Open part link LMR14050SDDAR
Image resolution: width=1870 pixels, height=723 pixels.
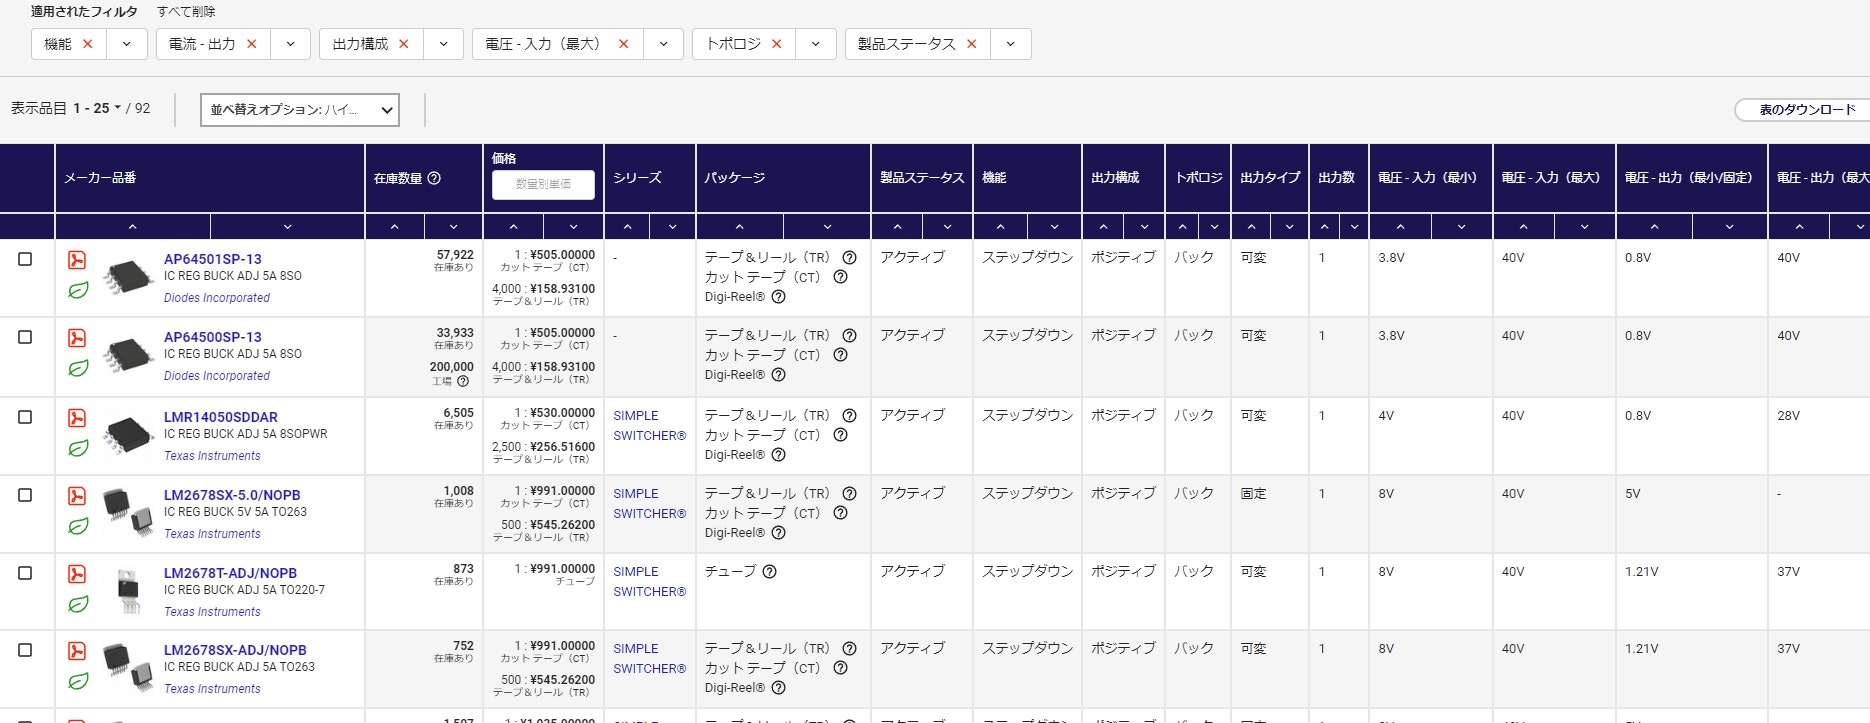pos(221,417)
